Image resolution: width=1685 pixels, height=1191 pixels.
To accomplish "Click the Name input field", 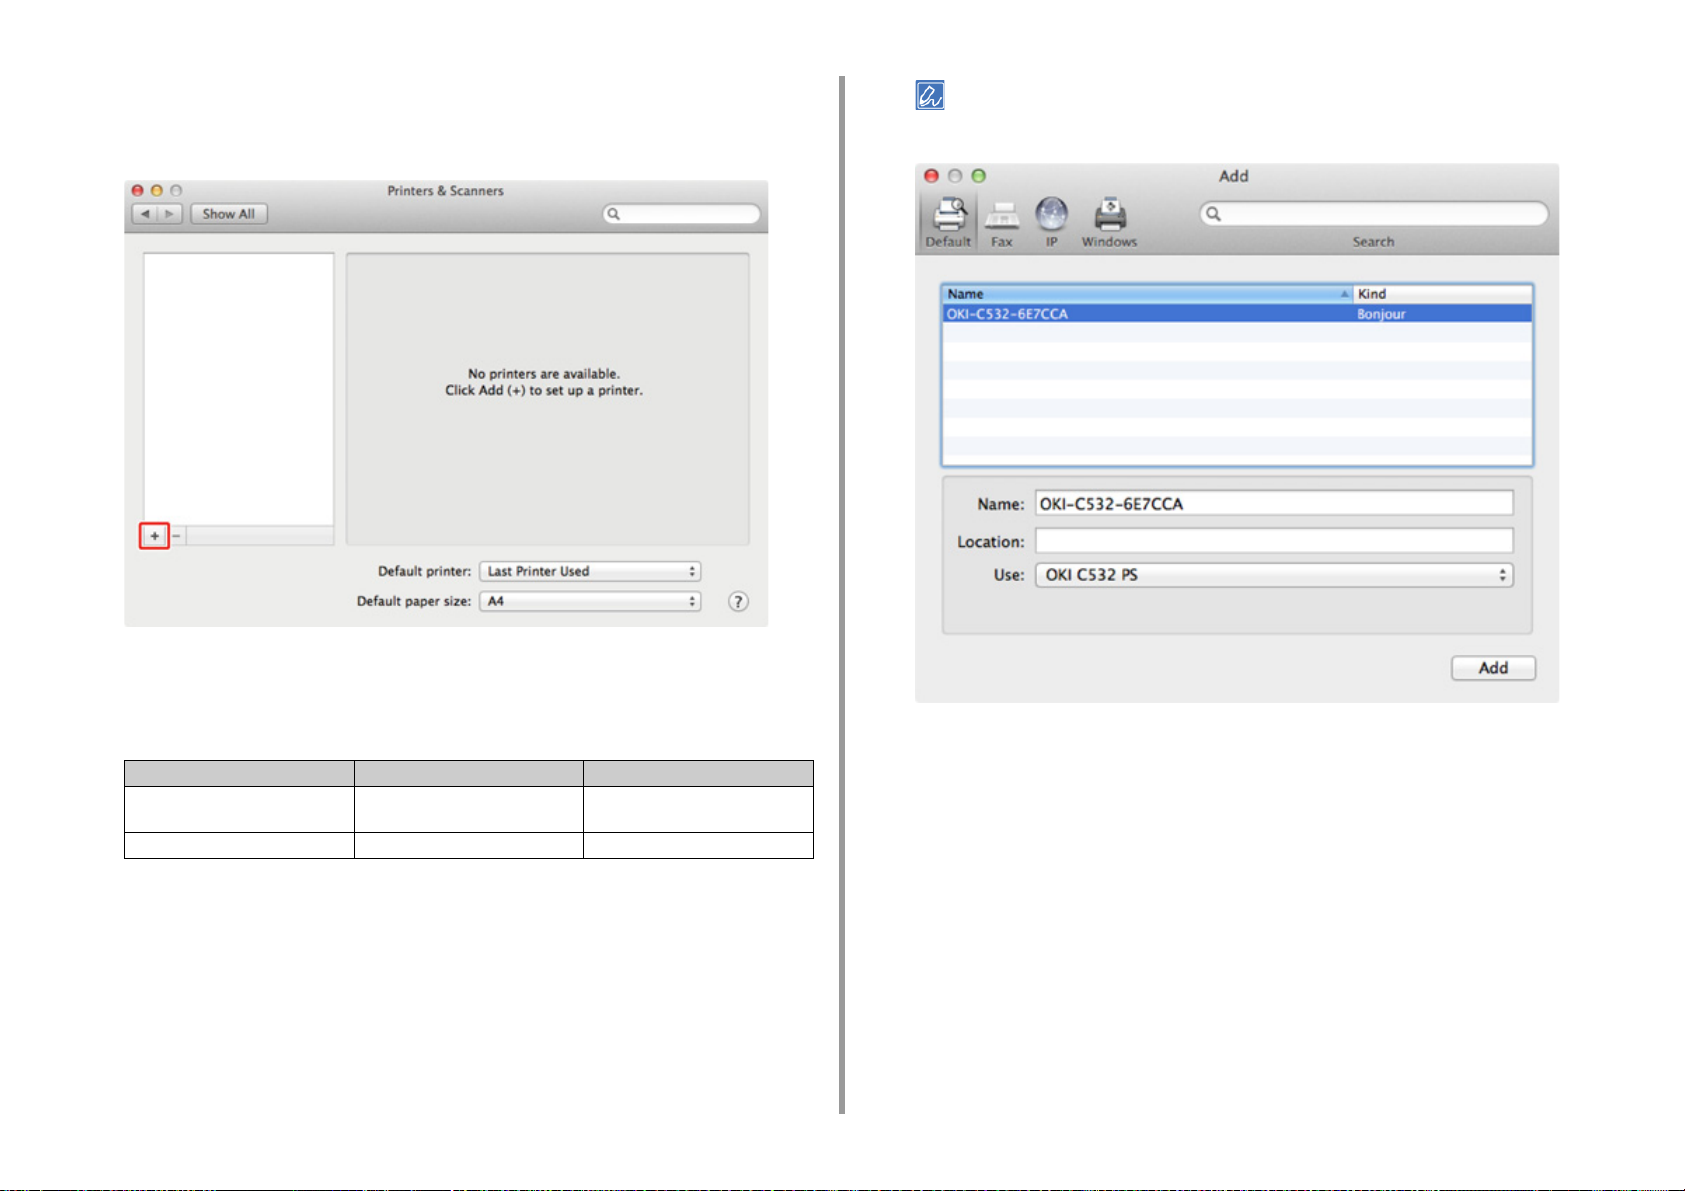I will pos(1274,503).
